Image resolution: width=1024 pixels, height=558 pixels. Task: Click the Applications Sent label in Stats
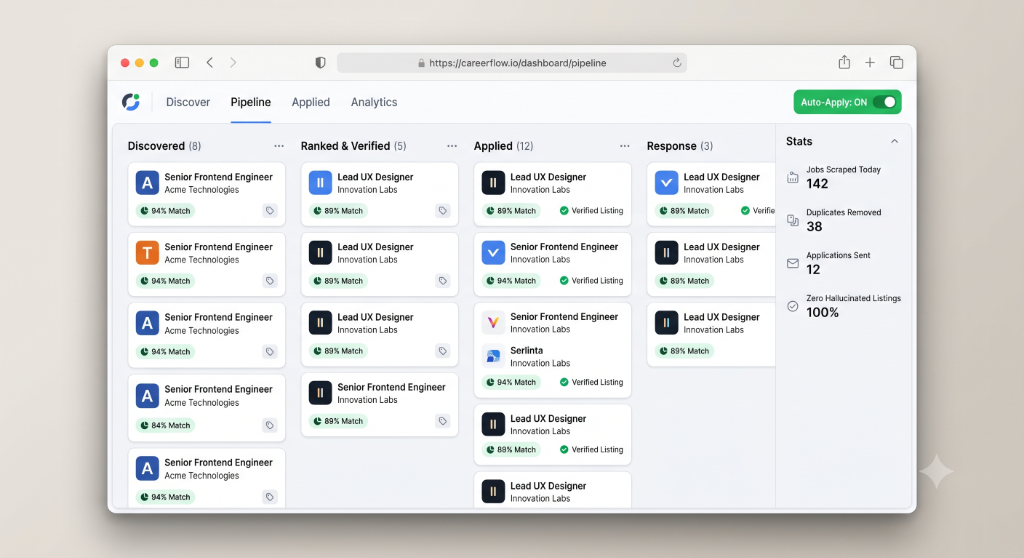click(838, 255)
